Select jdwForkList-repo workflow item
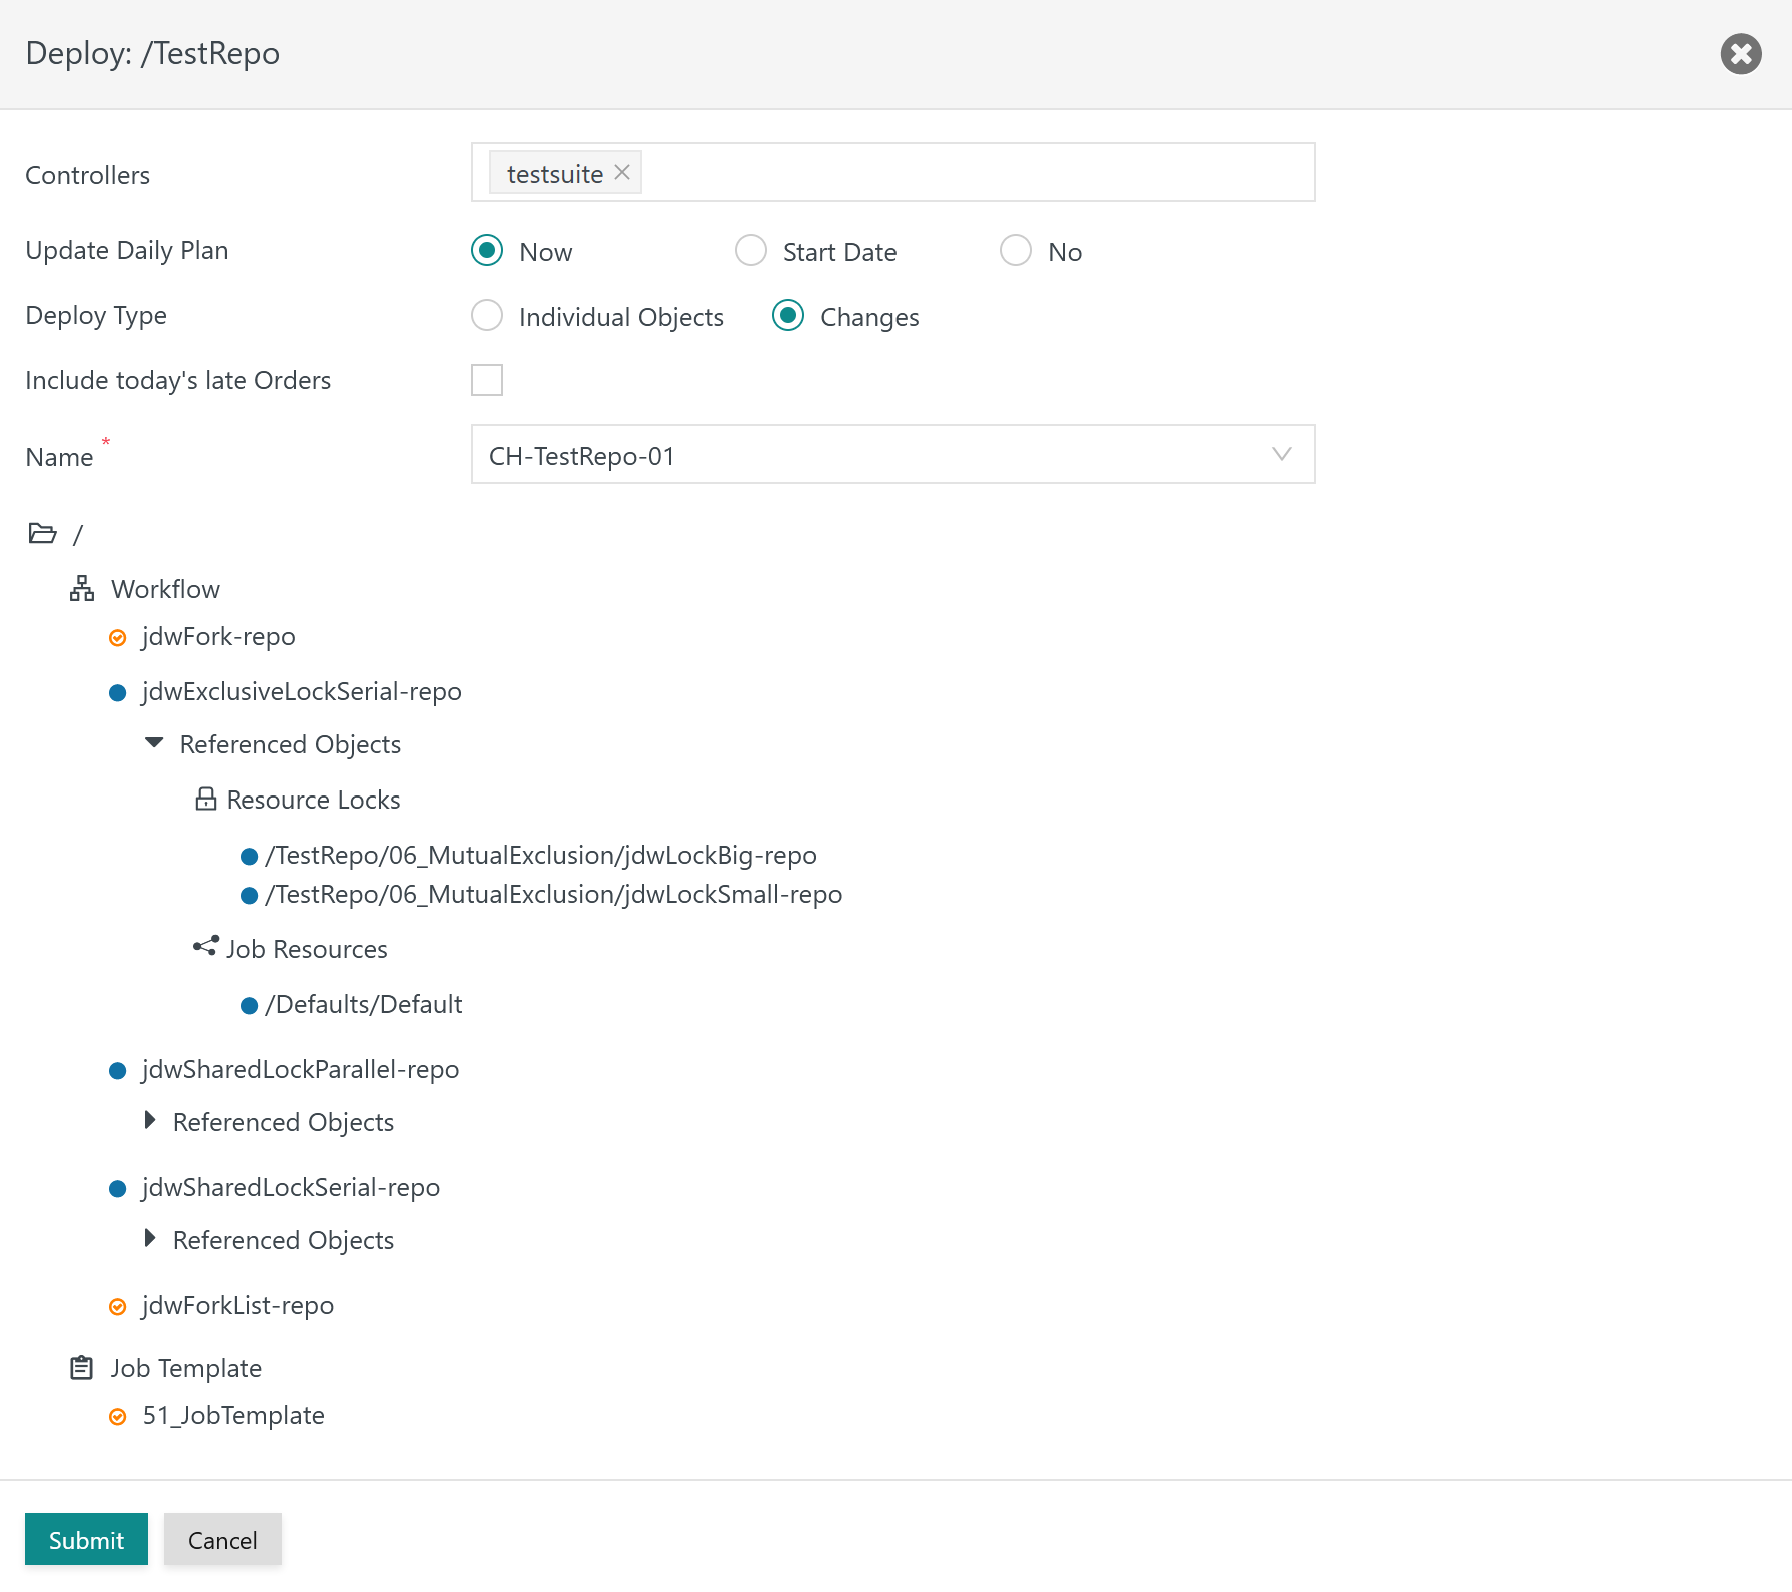The height and width of the screenshot is (1592, 1792). click(x=238, y=1305)
